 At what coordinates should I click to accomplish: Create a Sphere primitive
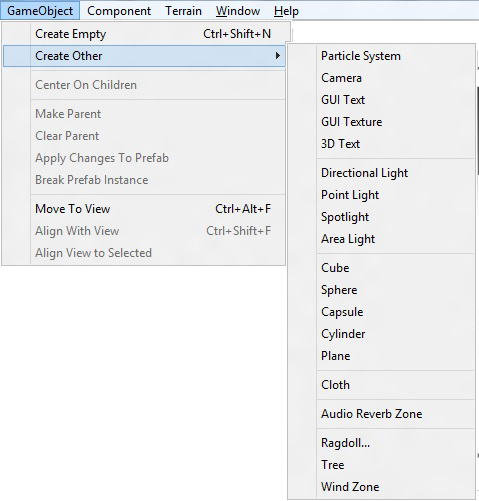381,290
